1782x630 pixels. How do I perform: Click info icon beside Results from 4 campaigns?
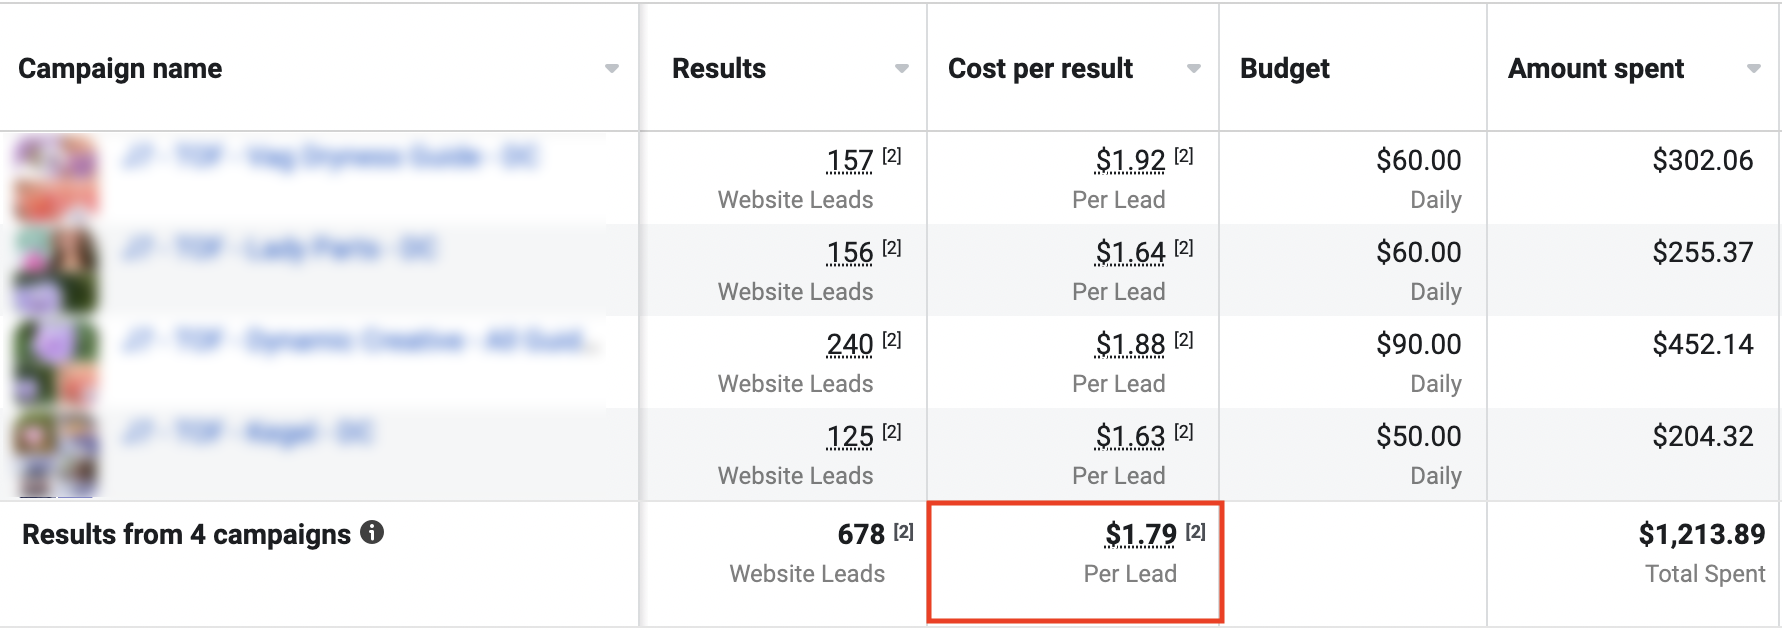(x=372, y=532)
